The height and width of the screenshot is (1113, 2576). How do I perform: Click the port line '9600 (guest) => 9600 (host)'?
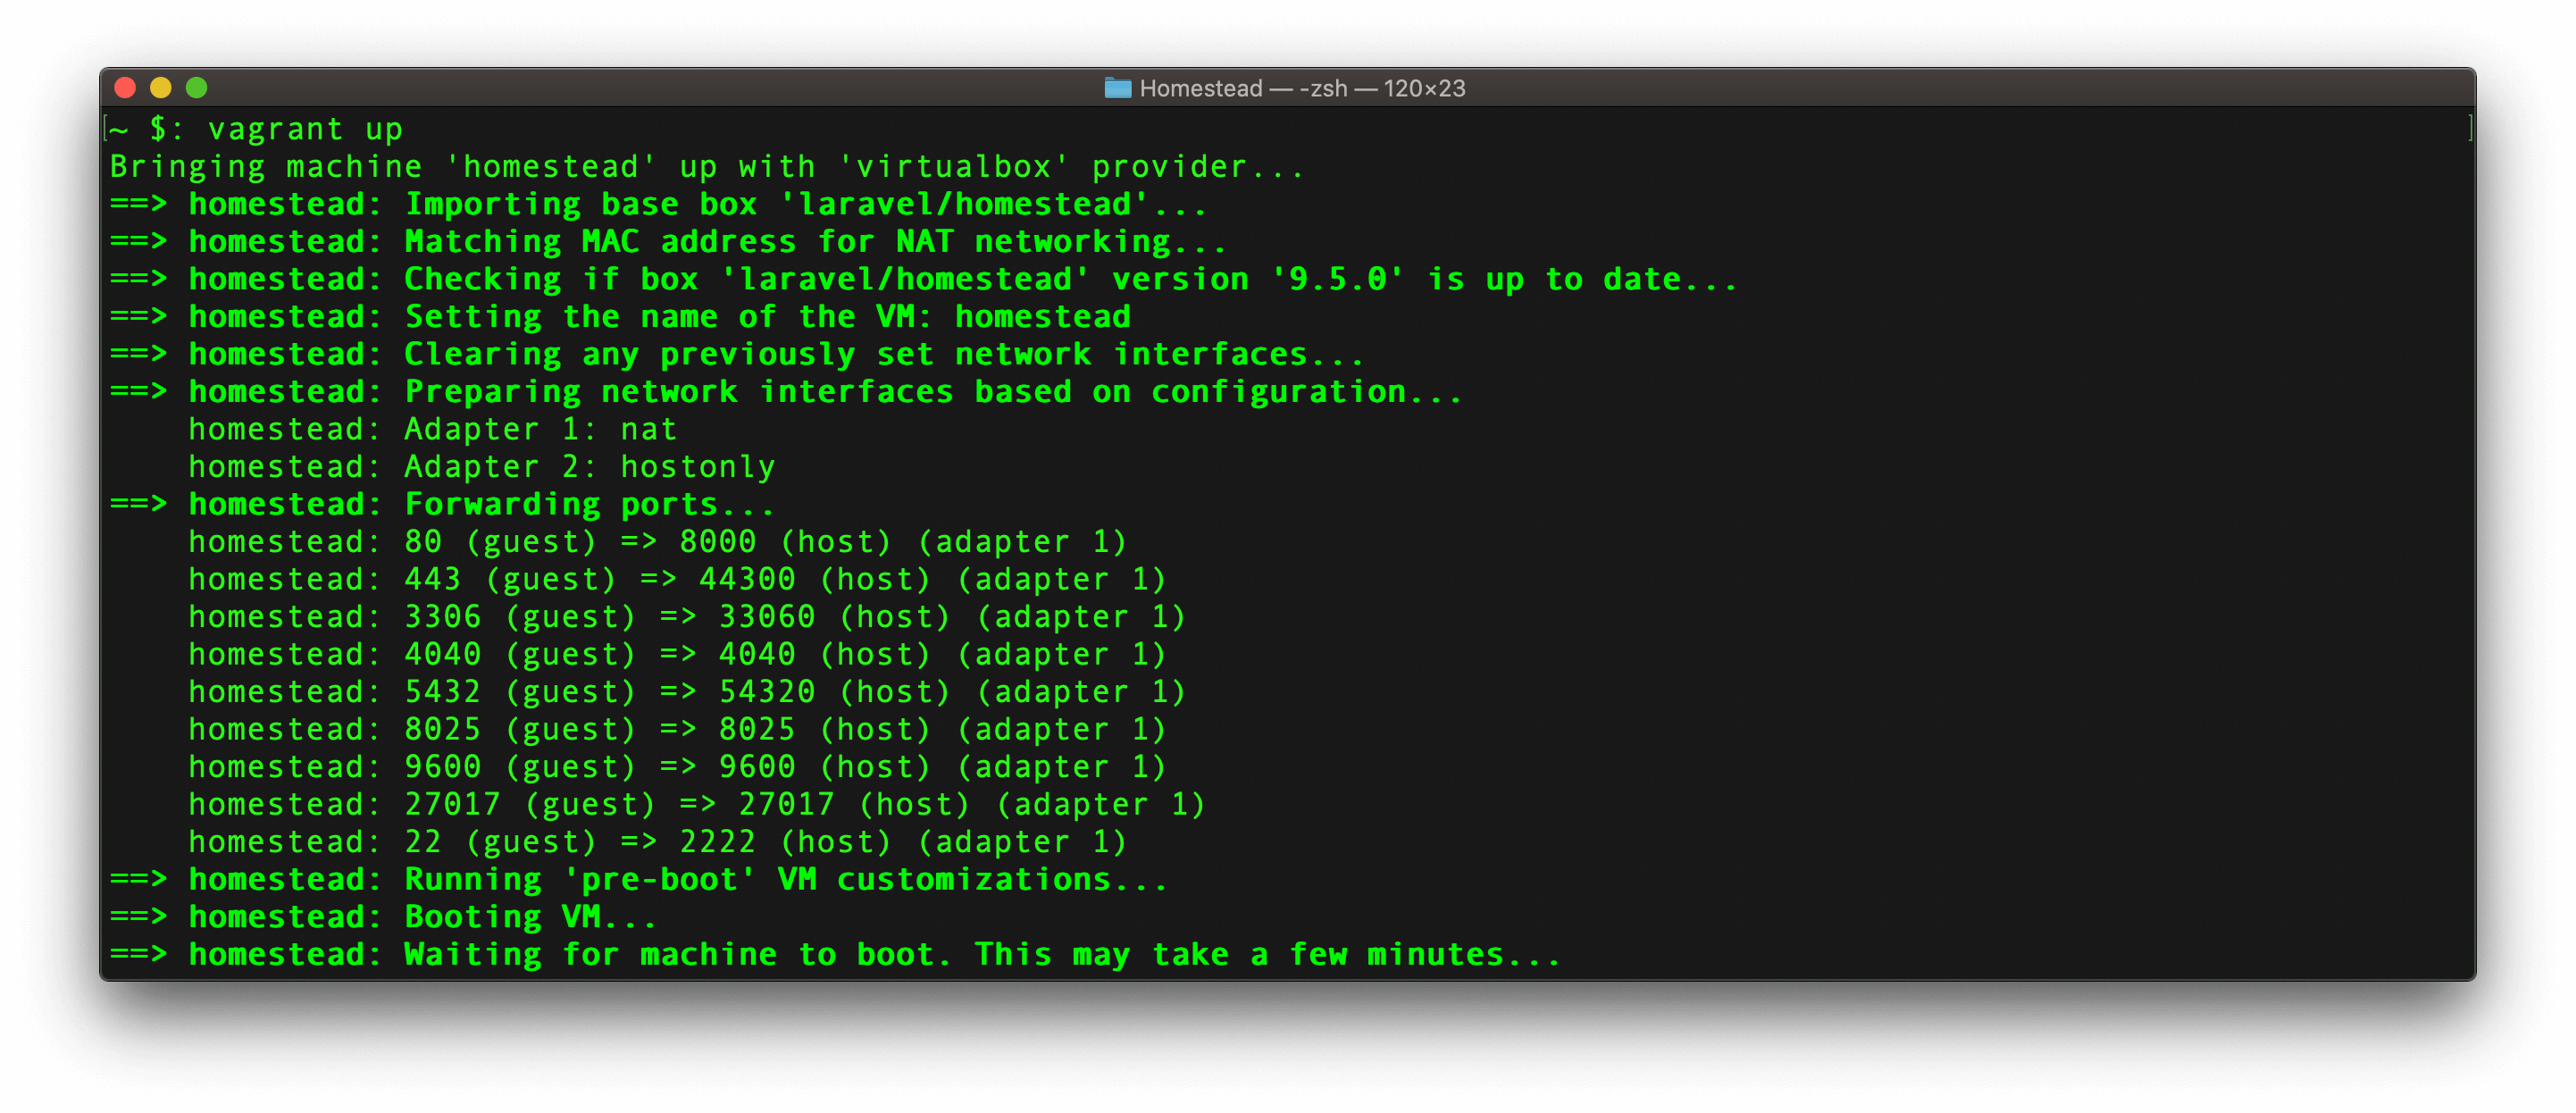coord(678,767)
